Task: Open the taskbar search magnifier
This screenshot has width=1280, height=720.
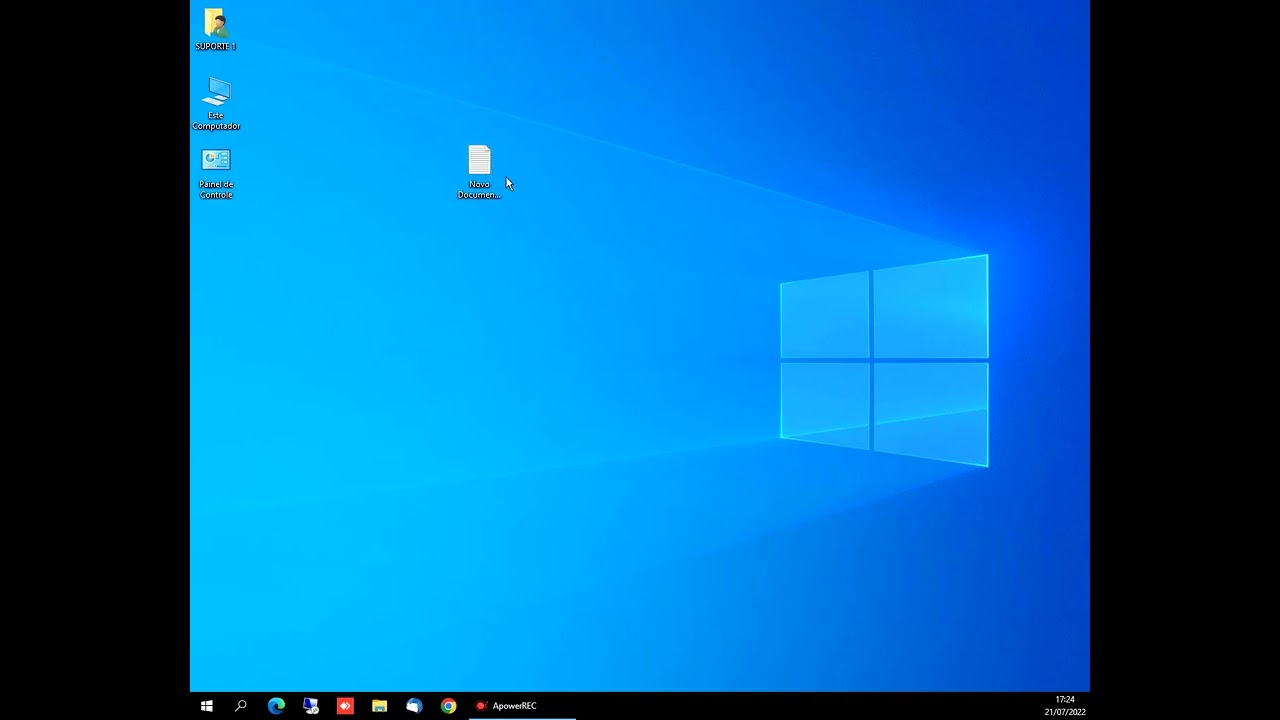Action: point(241,706)
